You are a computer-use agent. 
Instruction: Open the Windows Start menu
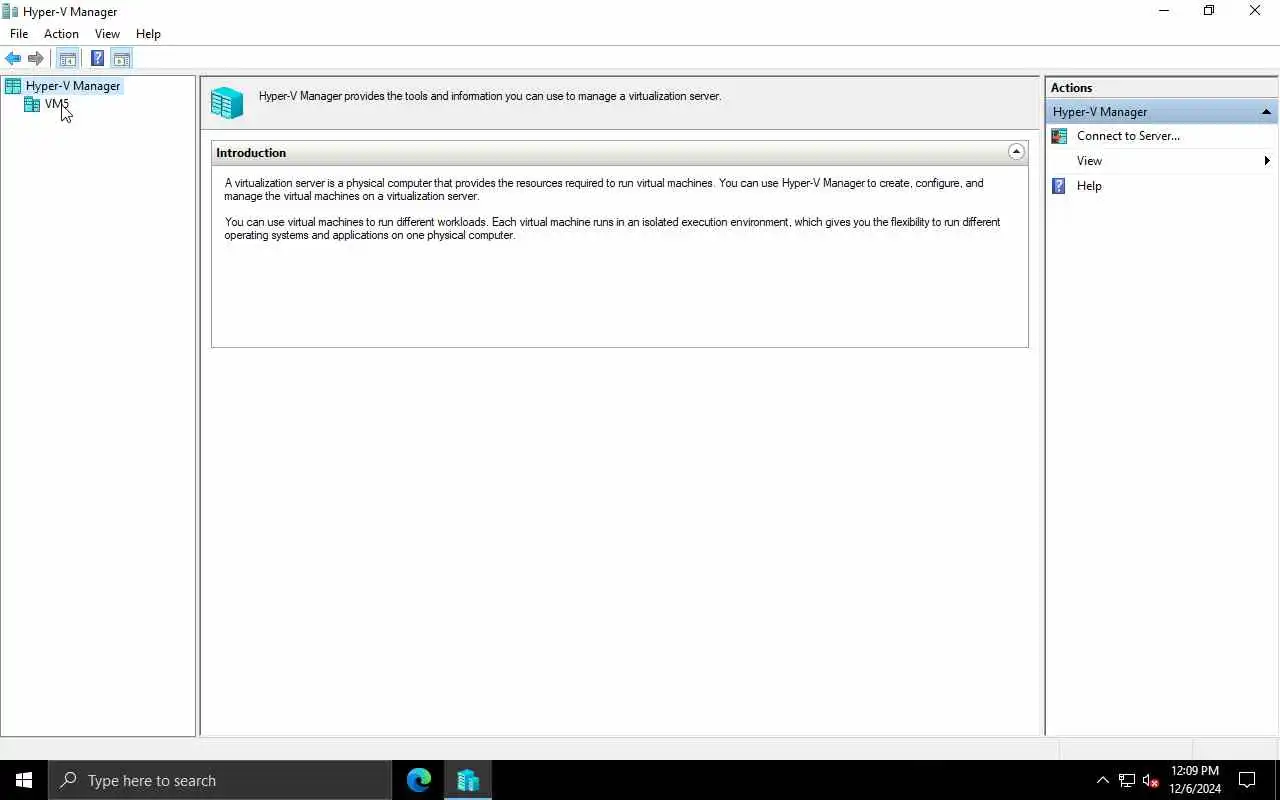[x=24, y=780]
